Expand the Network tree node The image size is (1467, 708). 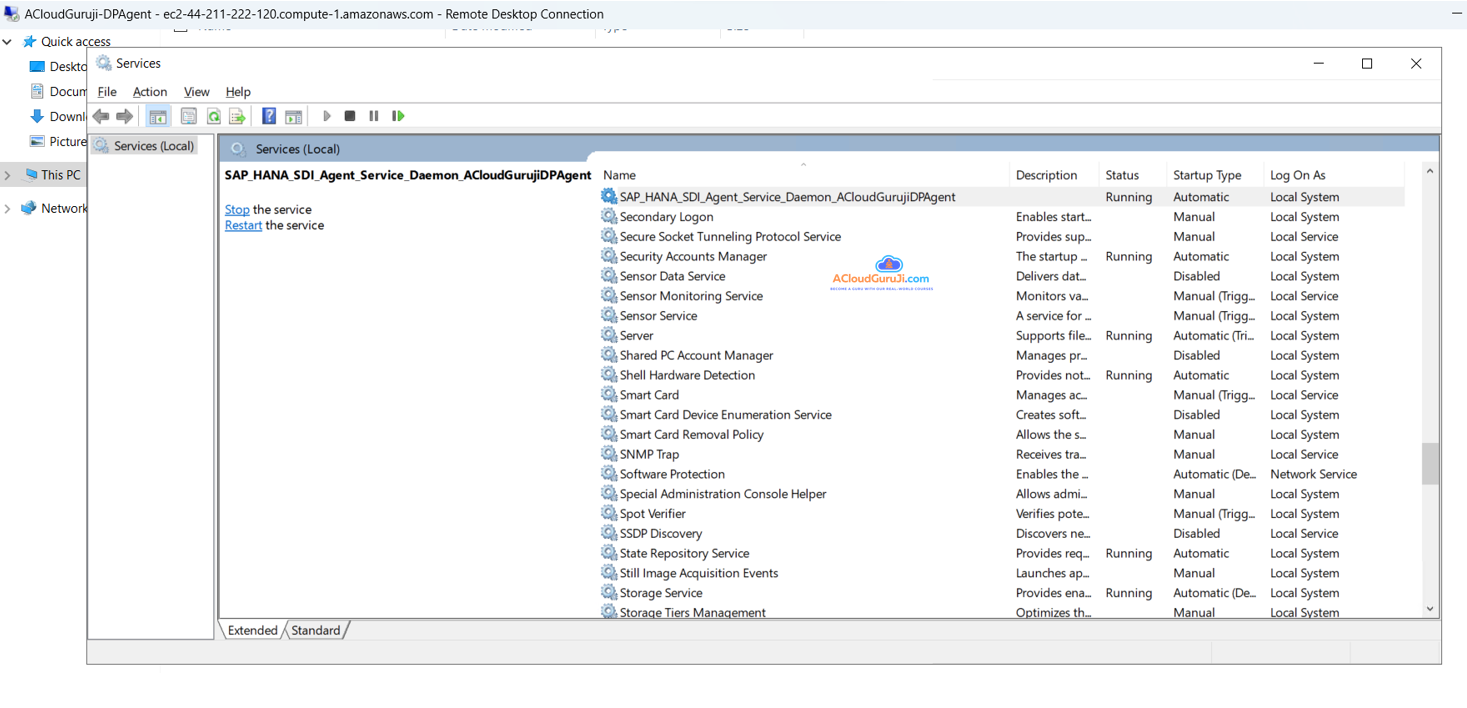click(8, 209)
